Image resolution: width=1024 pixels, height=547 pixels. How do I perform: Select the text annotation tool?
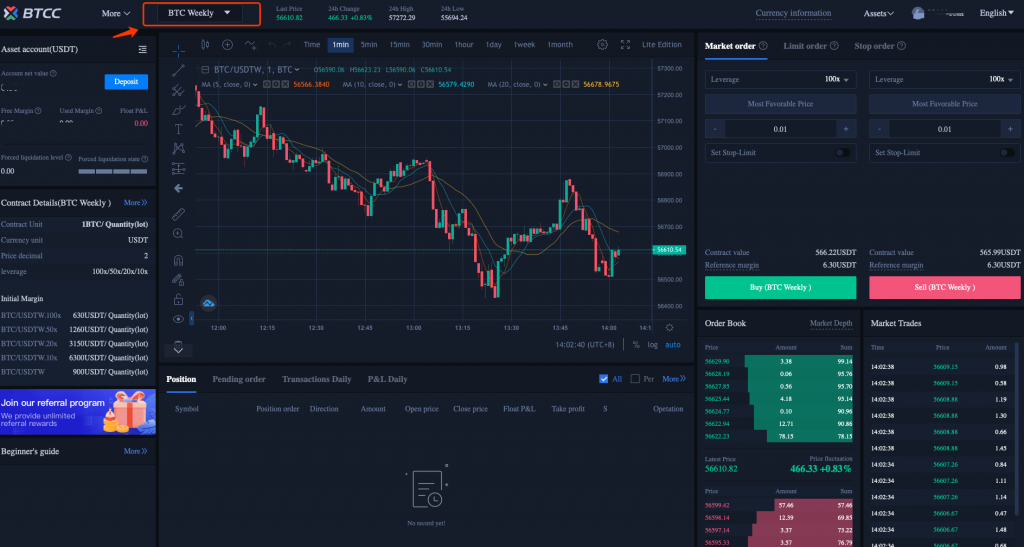click(178, 129)
